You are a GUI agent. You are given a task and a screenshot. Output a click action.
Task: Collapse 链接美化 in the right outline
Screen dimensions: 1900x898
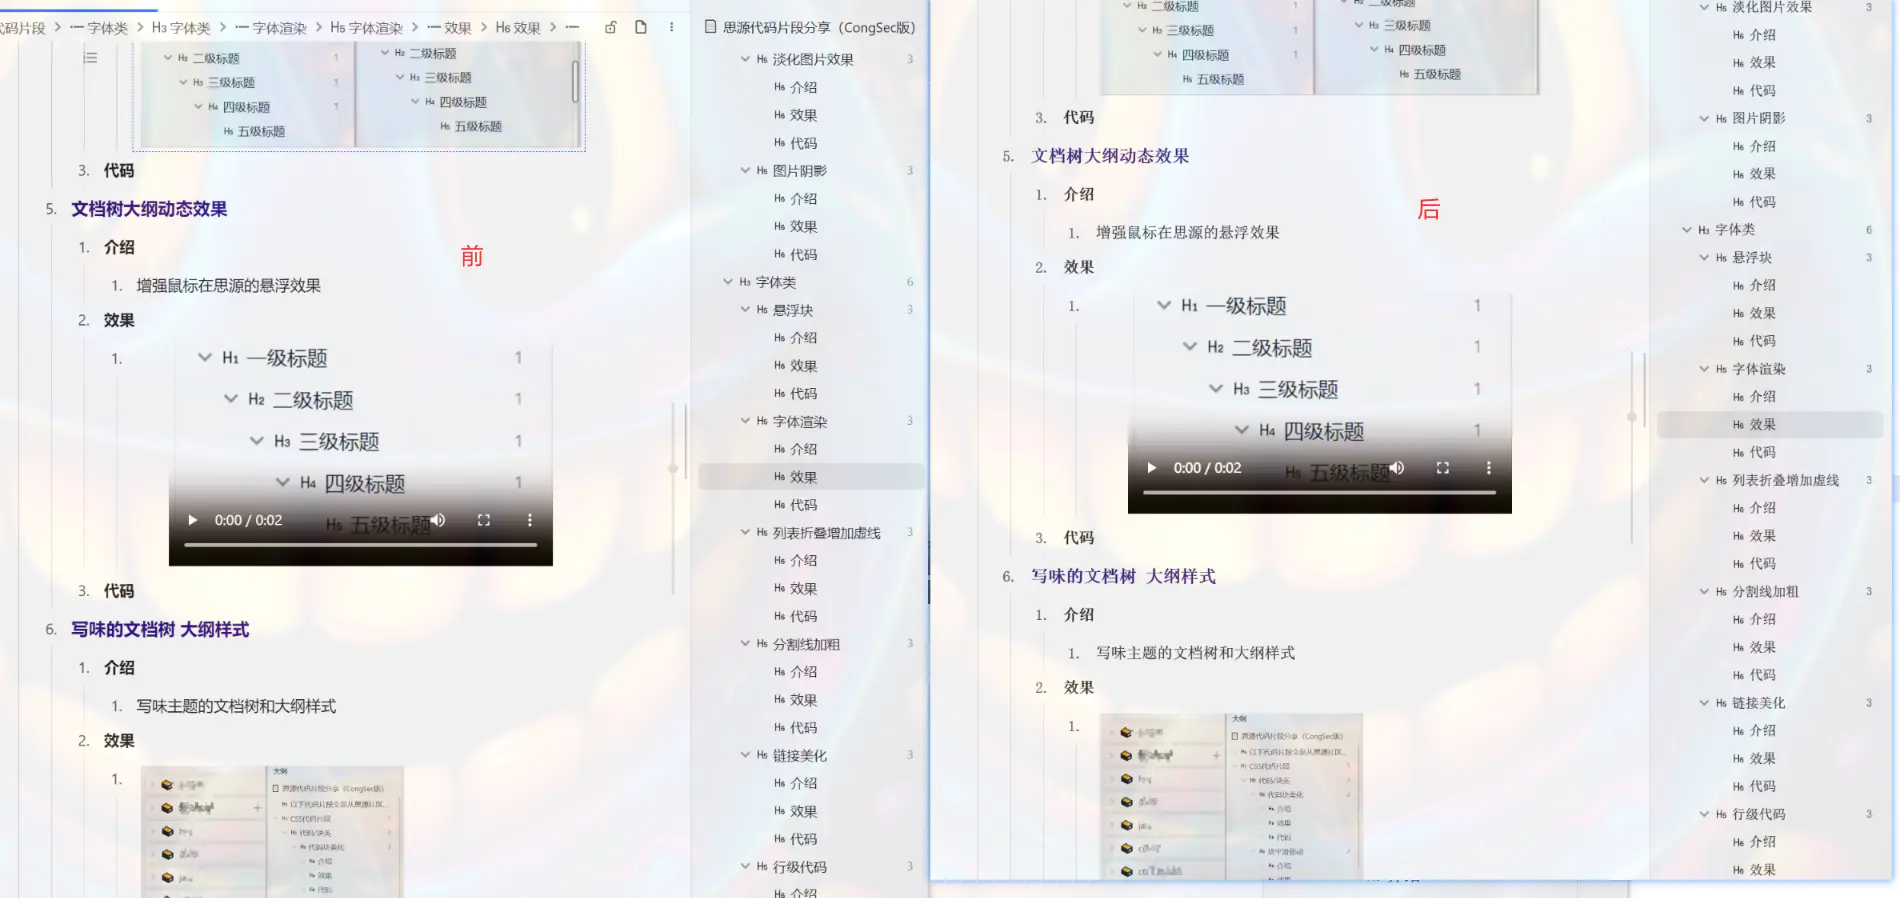click(1705, 703)
